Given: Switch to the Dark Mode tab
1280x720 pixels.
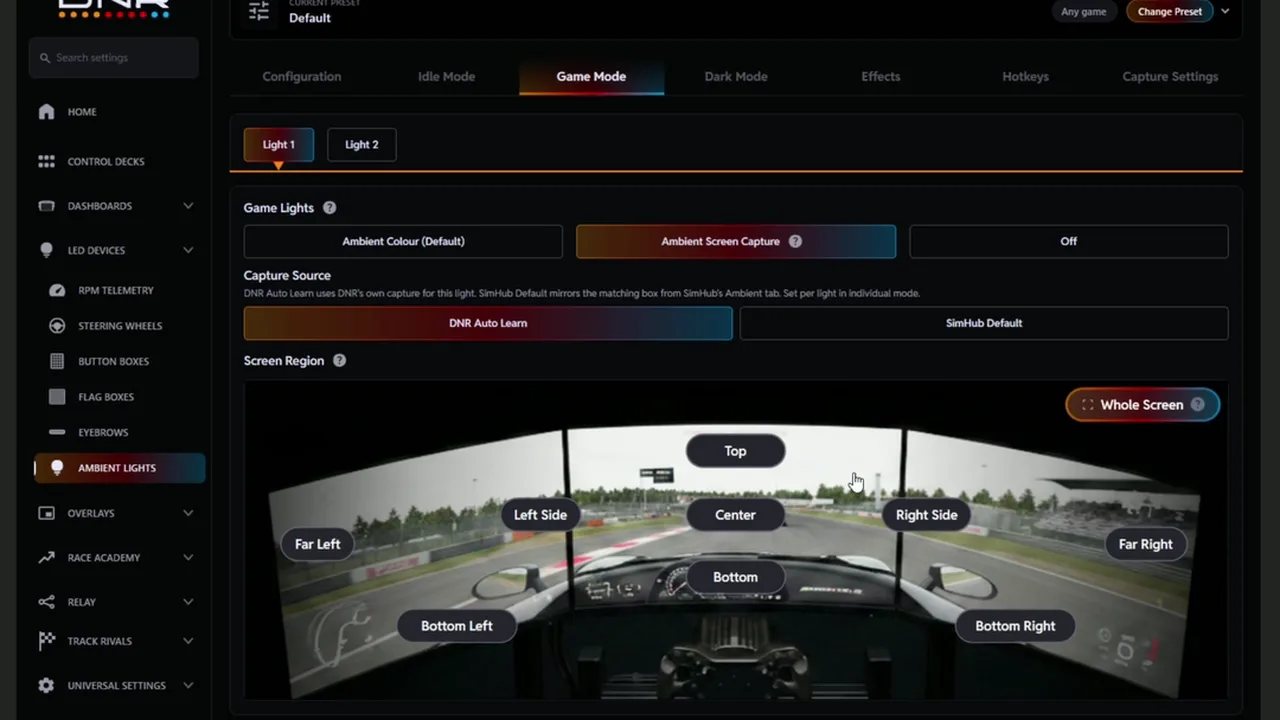Looking at the screenshot, I should tap(736, 76).
